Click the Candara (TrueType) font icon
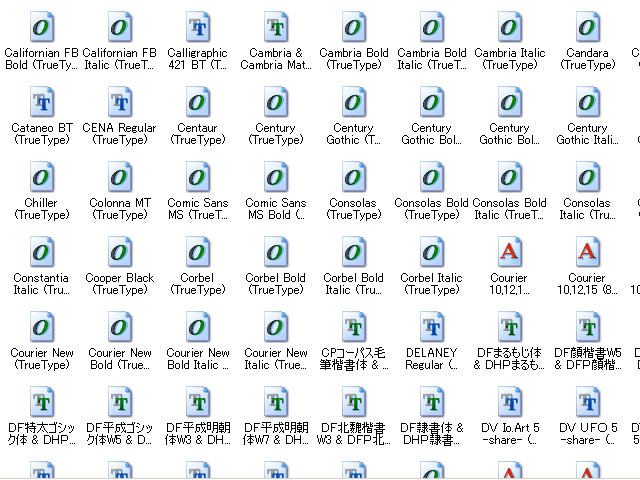The height and width of the screenshot is (480, 640). click(x=587, y=27)
